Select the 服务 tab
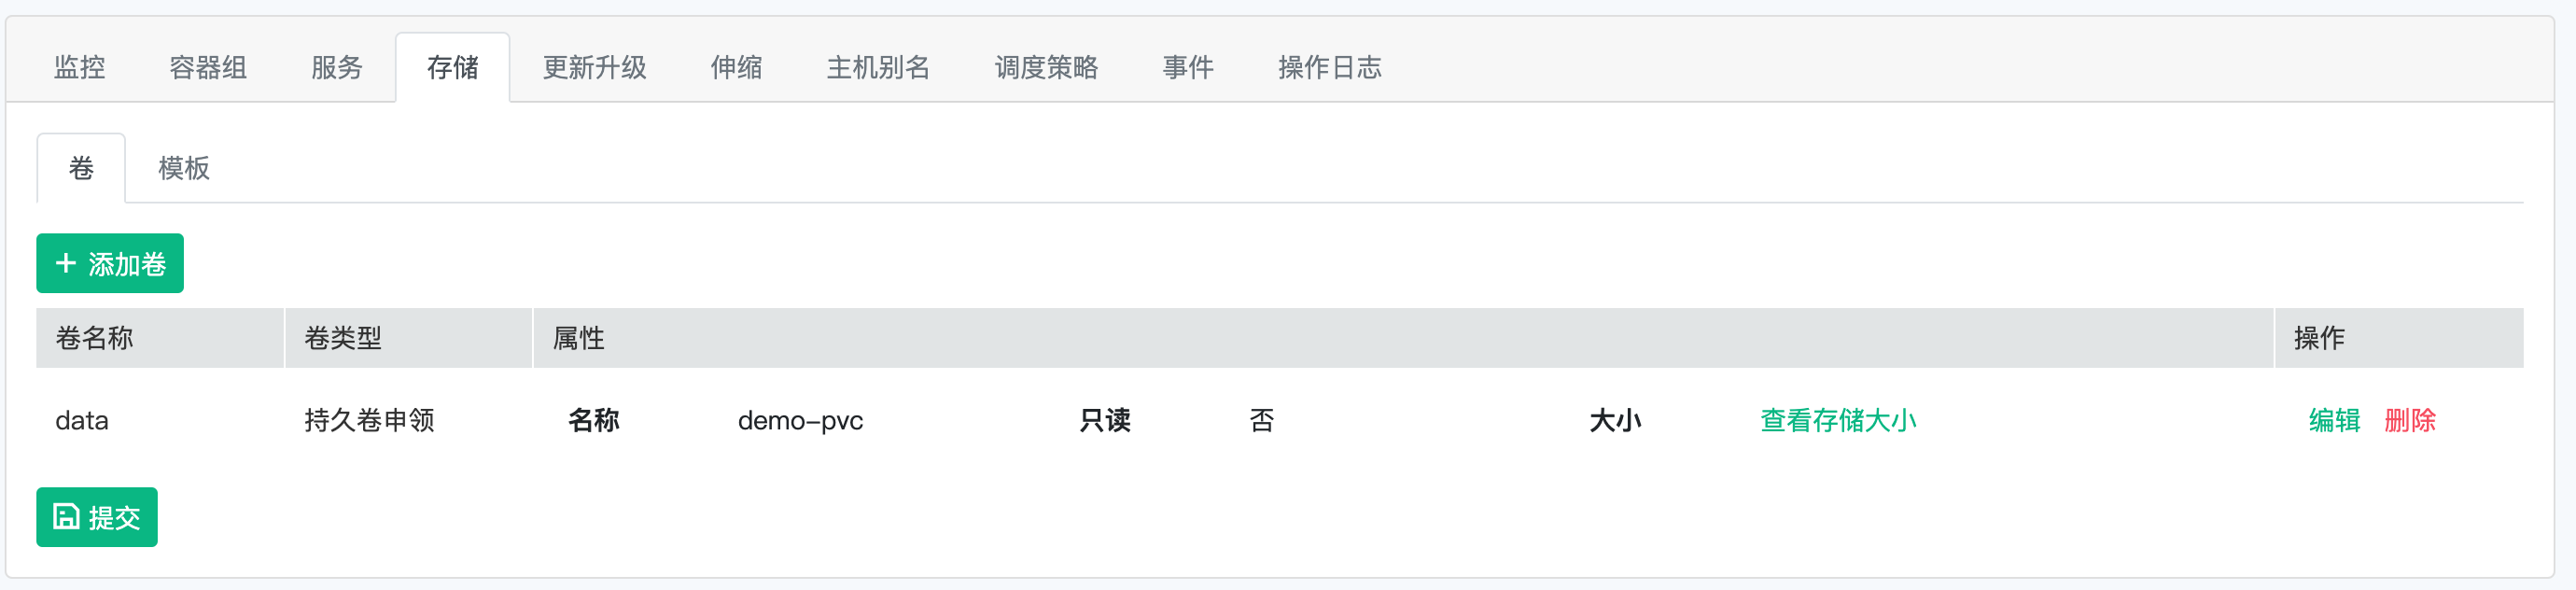The height and width of the screenshot is (590, 2576). click(x=337, y=67)
